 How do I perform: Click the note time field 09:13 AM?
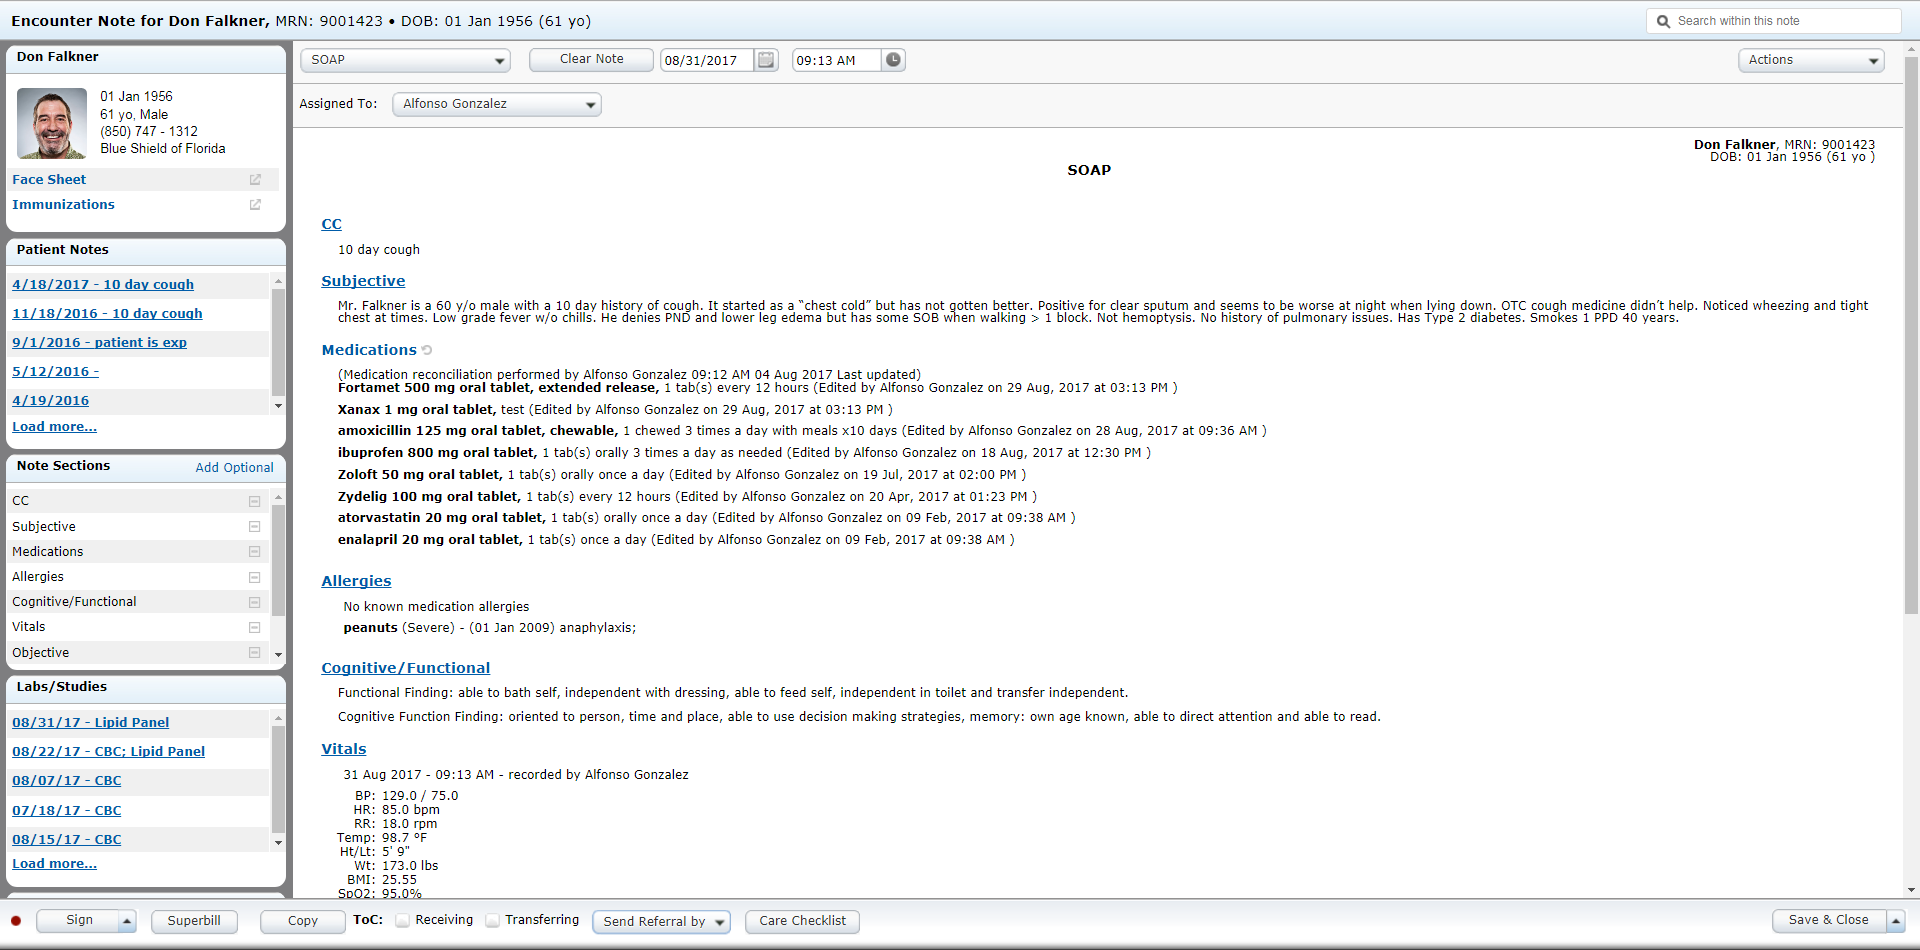pyautogui.click(x=837, y=60)
